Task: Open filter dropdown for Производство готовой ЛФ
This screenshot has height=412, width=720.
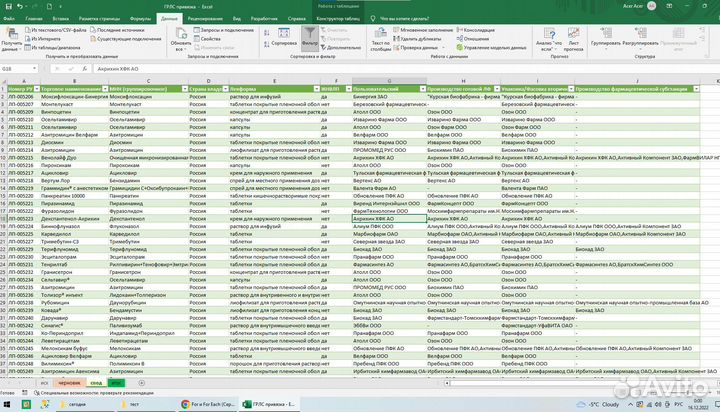Action: click(x=497, y=89)
